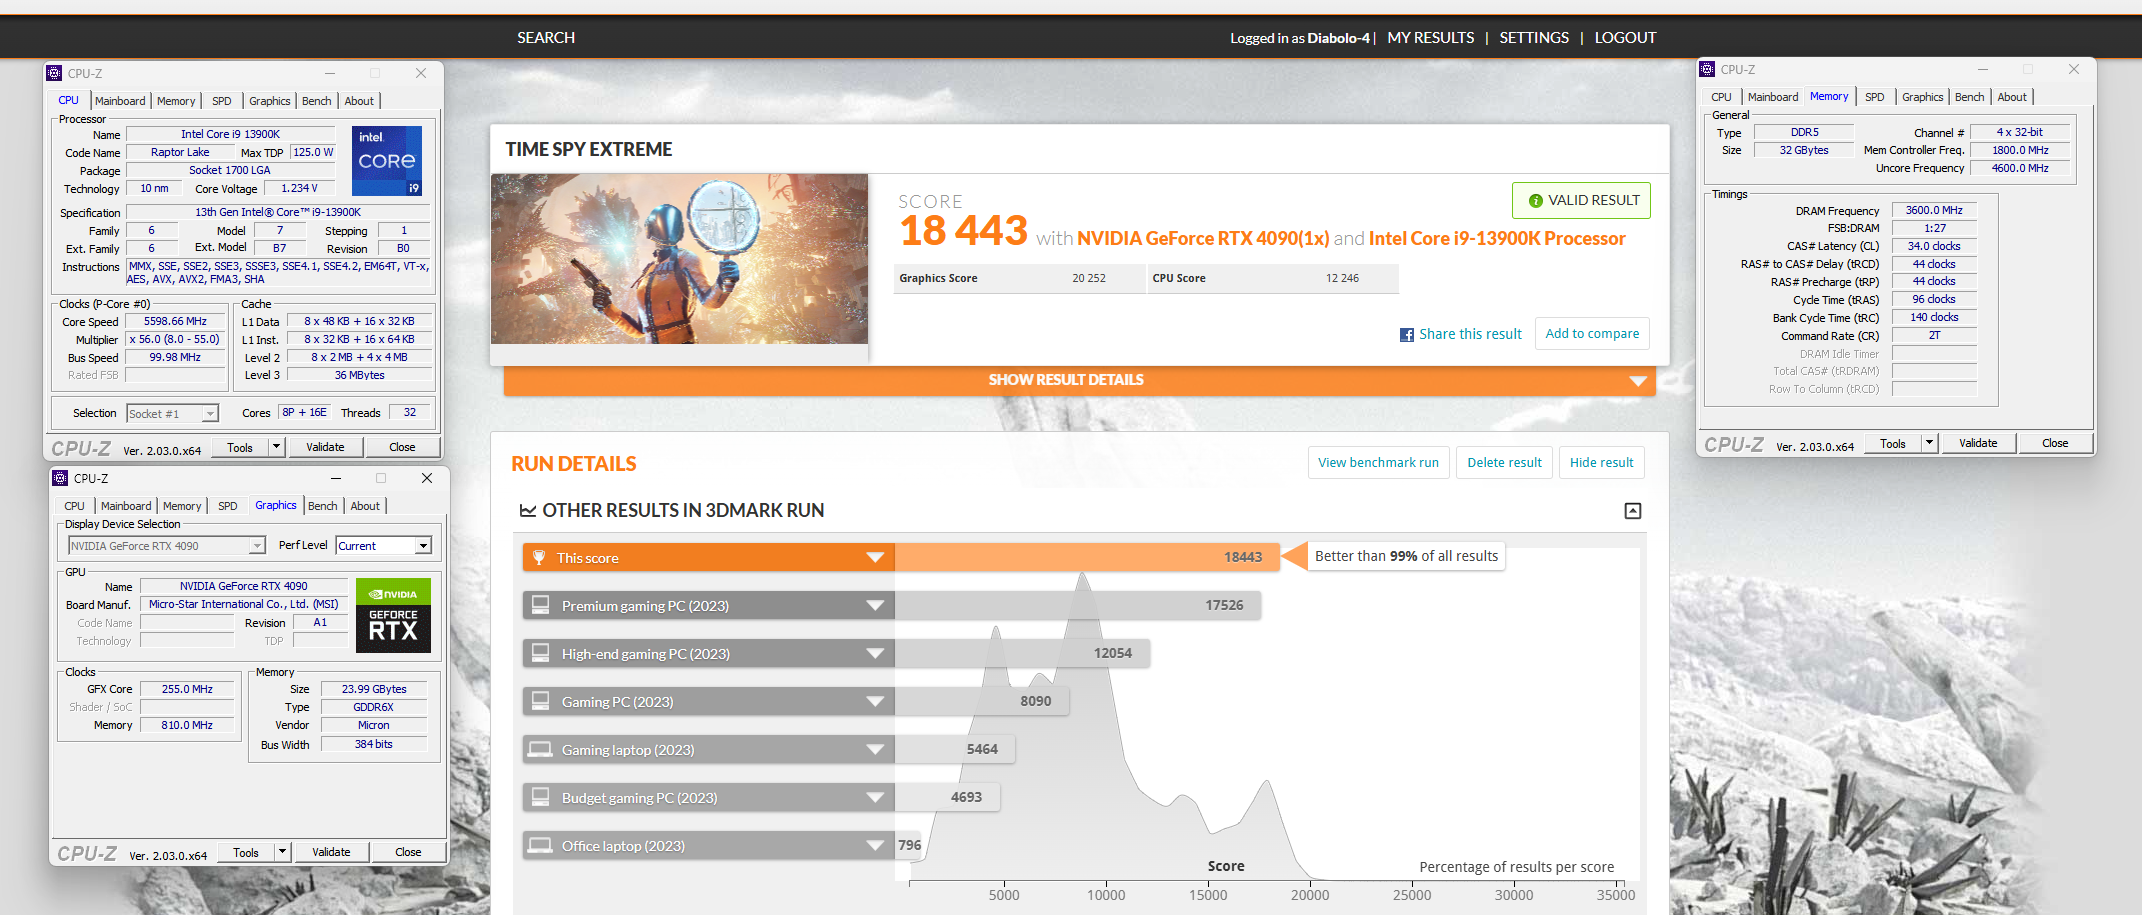
Task: Expand Office laptop (2023) arrow
Action: (875, 845)
